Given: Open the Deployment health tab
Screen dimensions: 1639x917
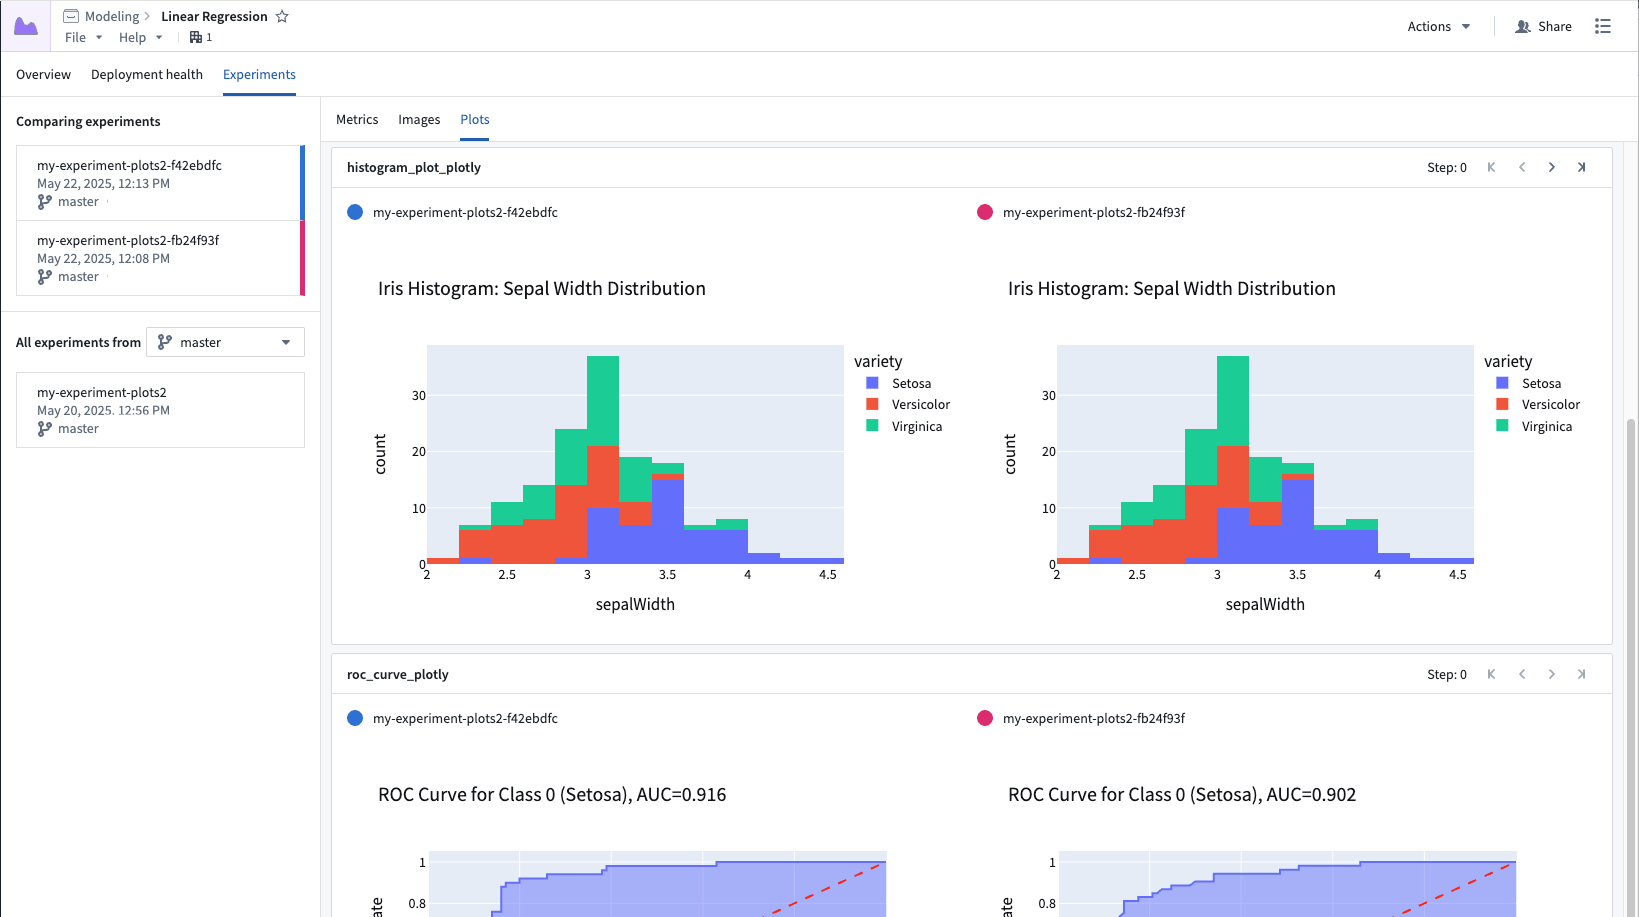Looking at the screenshot, I should [x=146, y=74].
